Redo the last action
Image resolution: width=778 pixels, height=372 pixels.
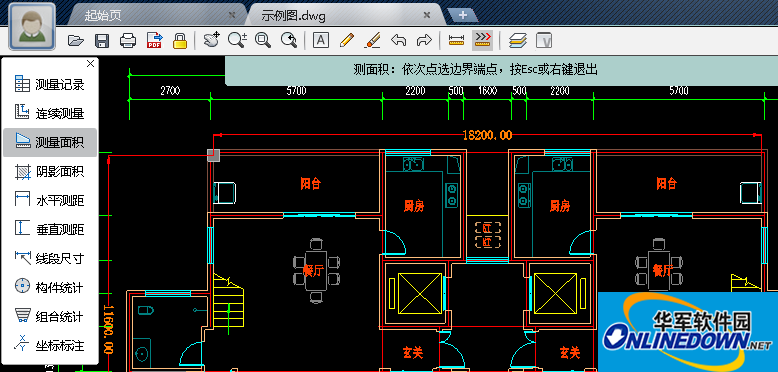click(x=424, y=40)
